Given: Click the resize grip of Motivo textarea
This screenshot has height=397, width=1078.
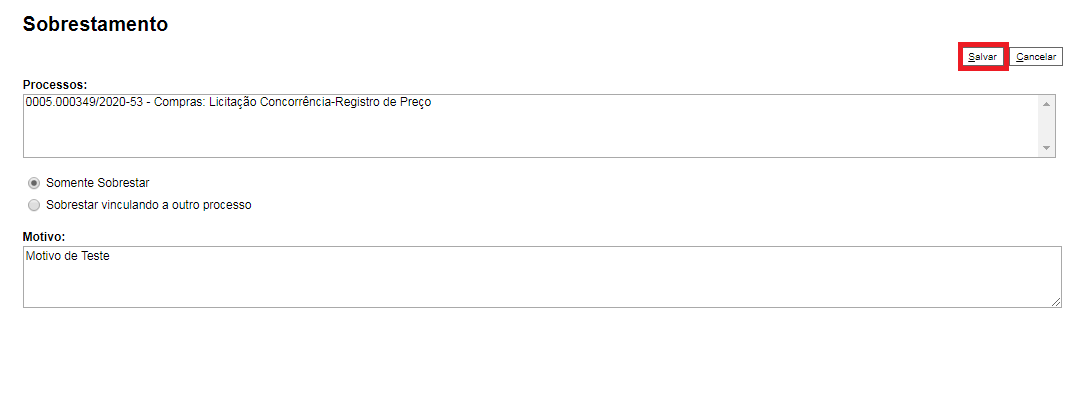Looking at the screenshot, I should point(1055,302).
